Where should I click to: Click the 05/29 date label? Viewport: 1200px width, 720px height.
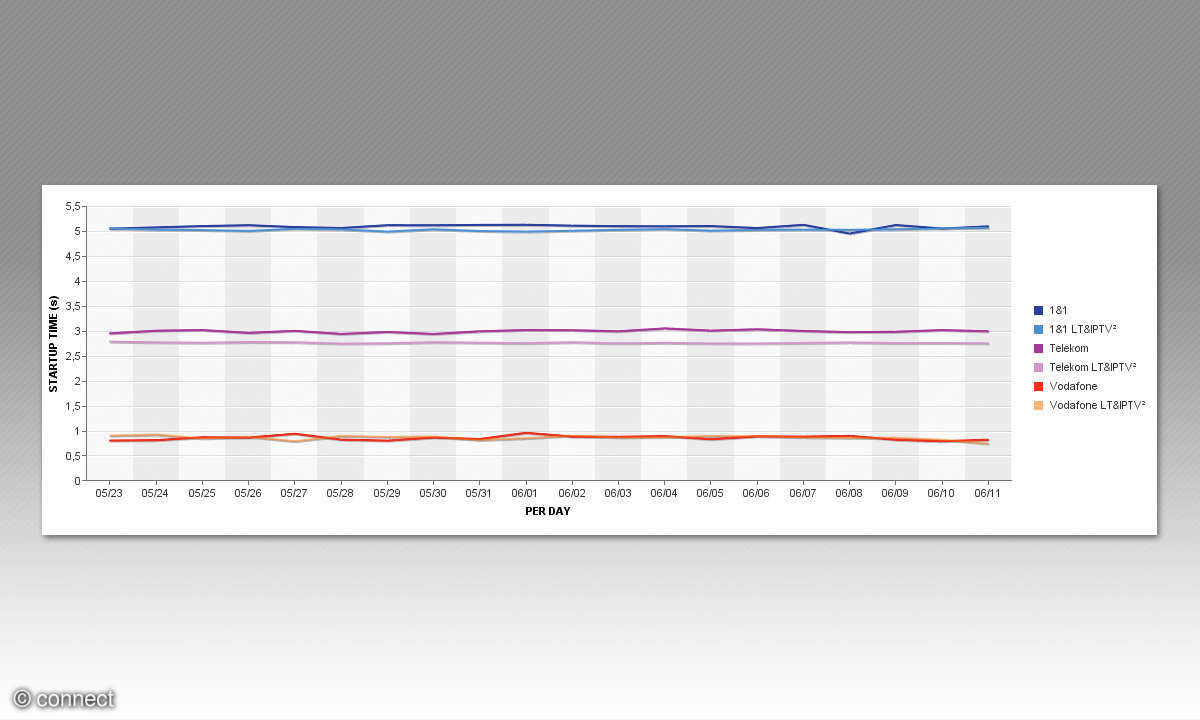tap(386, 493)
